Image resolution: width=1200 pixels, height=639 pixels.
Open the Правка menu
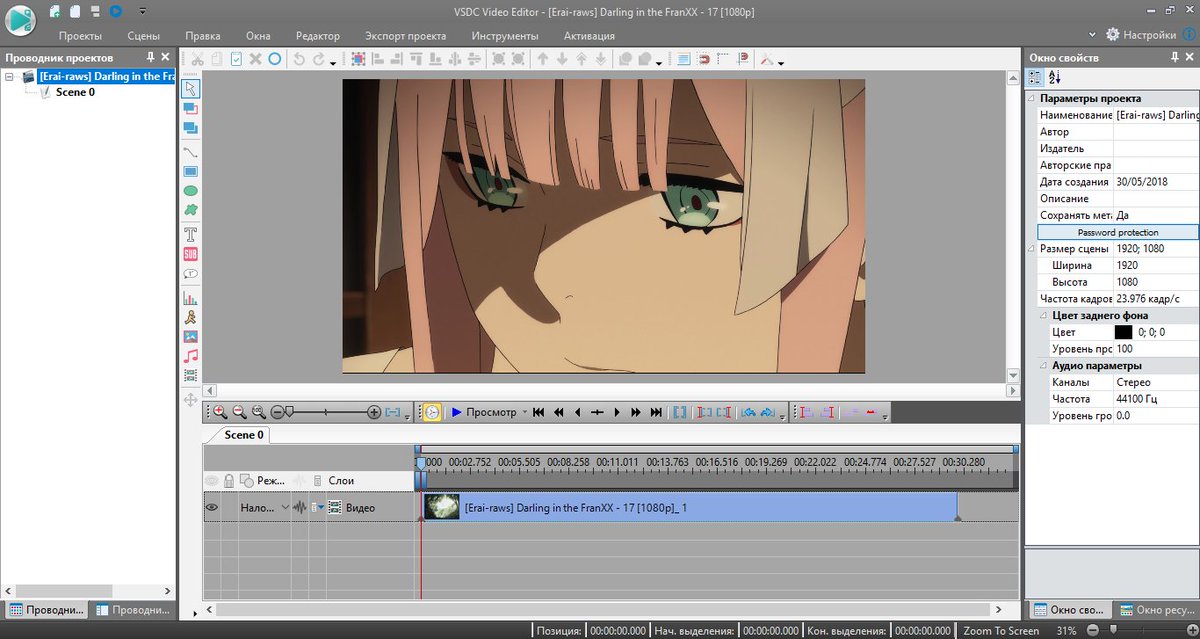203,36
